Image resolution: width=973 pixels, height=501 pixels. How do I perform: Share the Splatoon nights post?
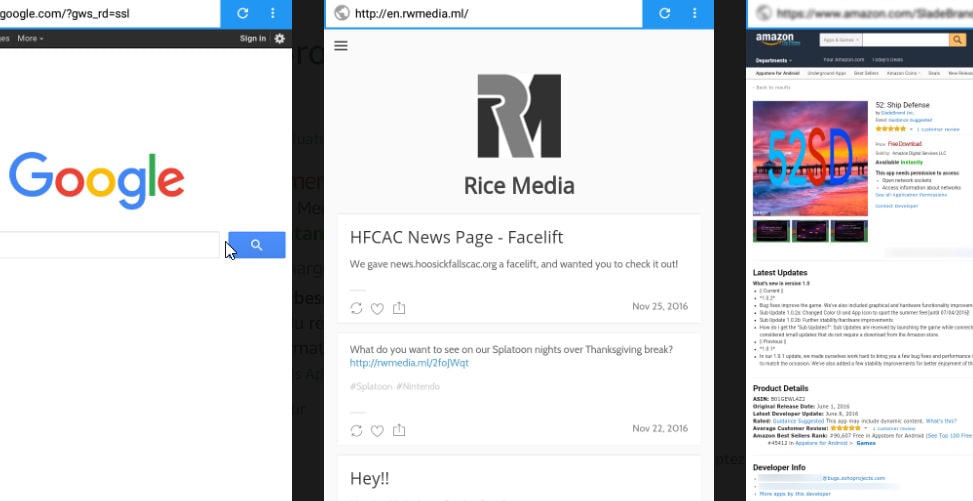pos(399,430)
